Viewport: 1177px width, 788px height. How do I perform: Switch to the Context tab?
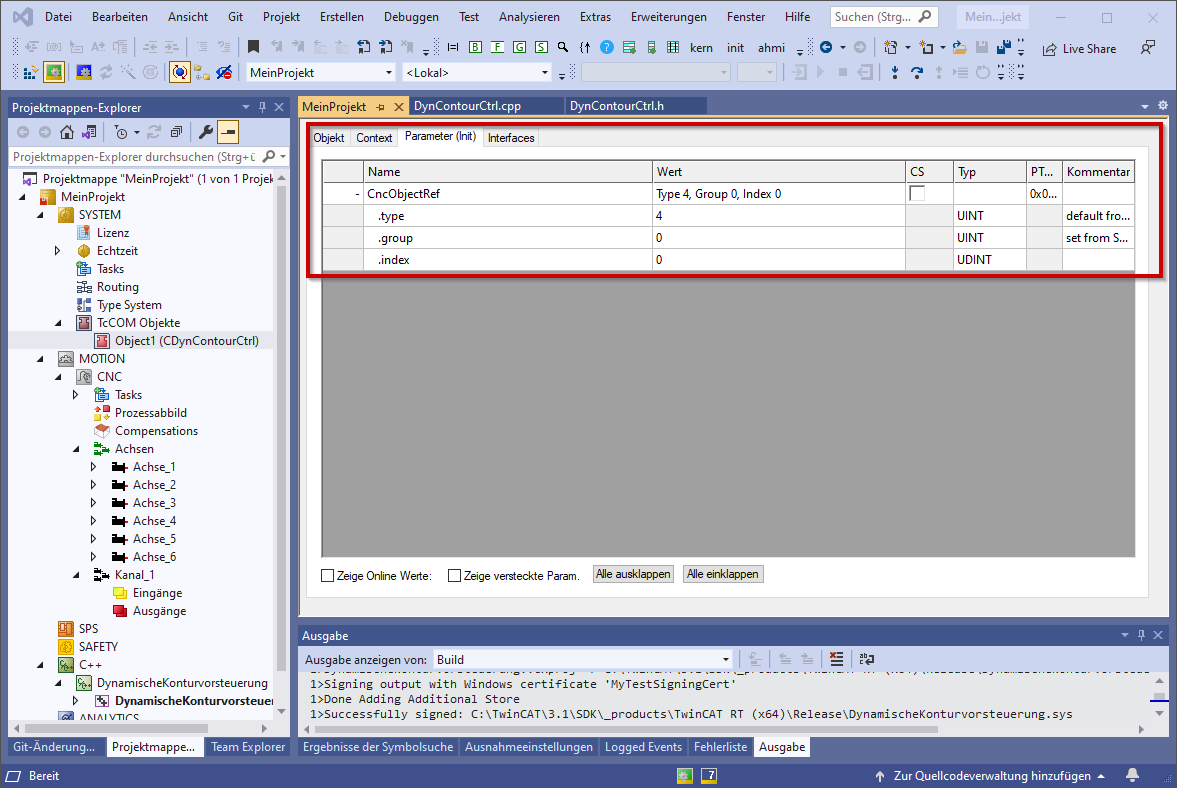coord(374,138)
